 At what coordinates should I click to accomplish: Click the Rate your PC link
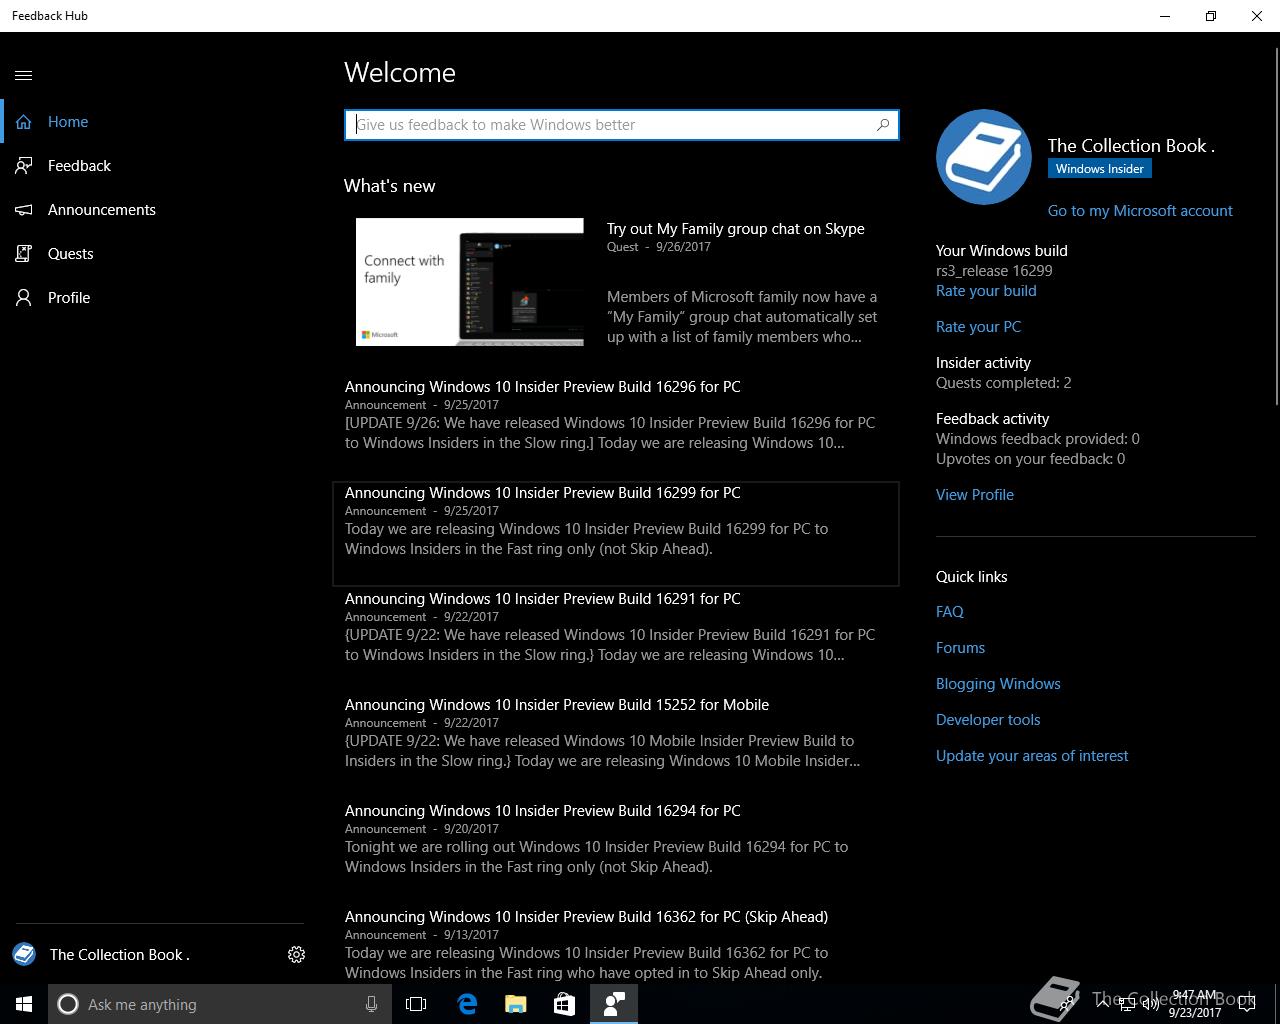coord(978,327)
